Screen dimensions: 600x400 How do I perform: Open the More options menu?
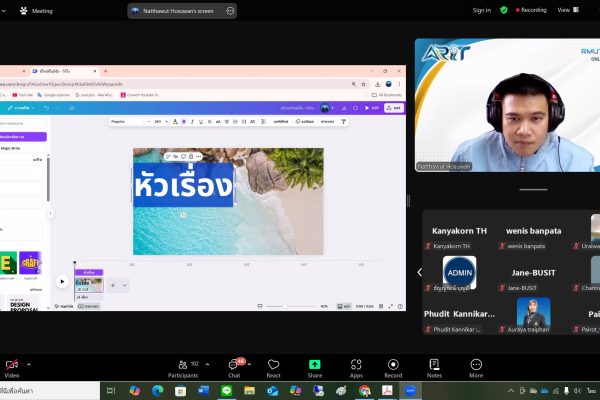[476, 368]
